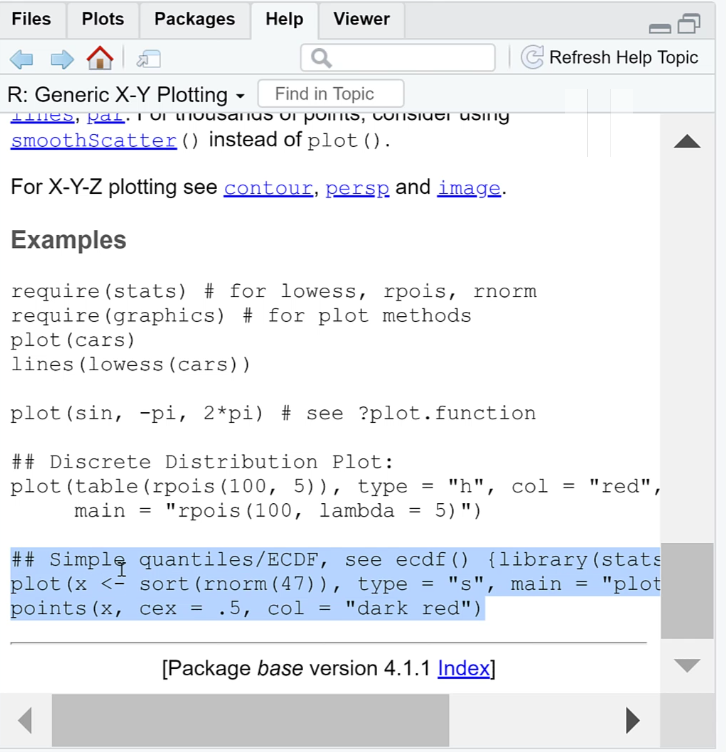Minimize the Help pane
The height and width of the screenshot is (752, 726).
[660, 28]
